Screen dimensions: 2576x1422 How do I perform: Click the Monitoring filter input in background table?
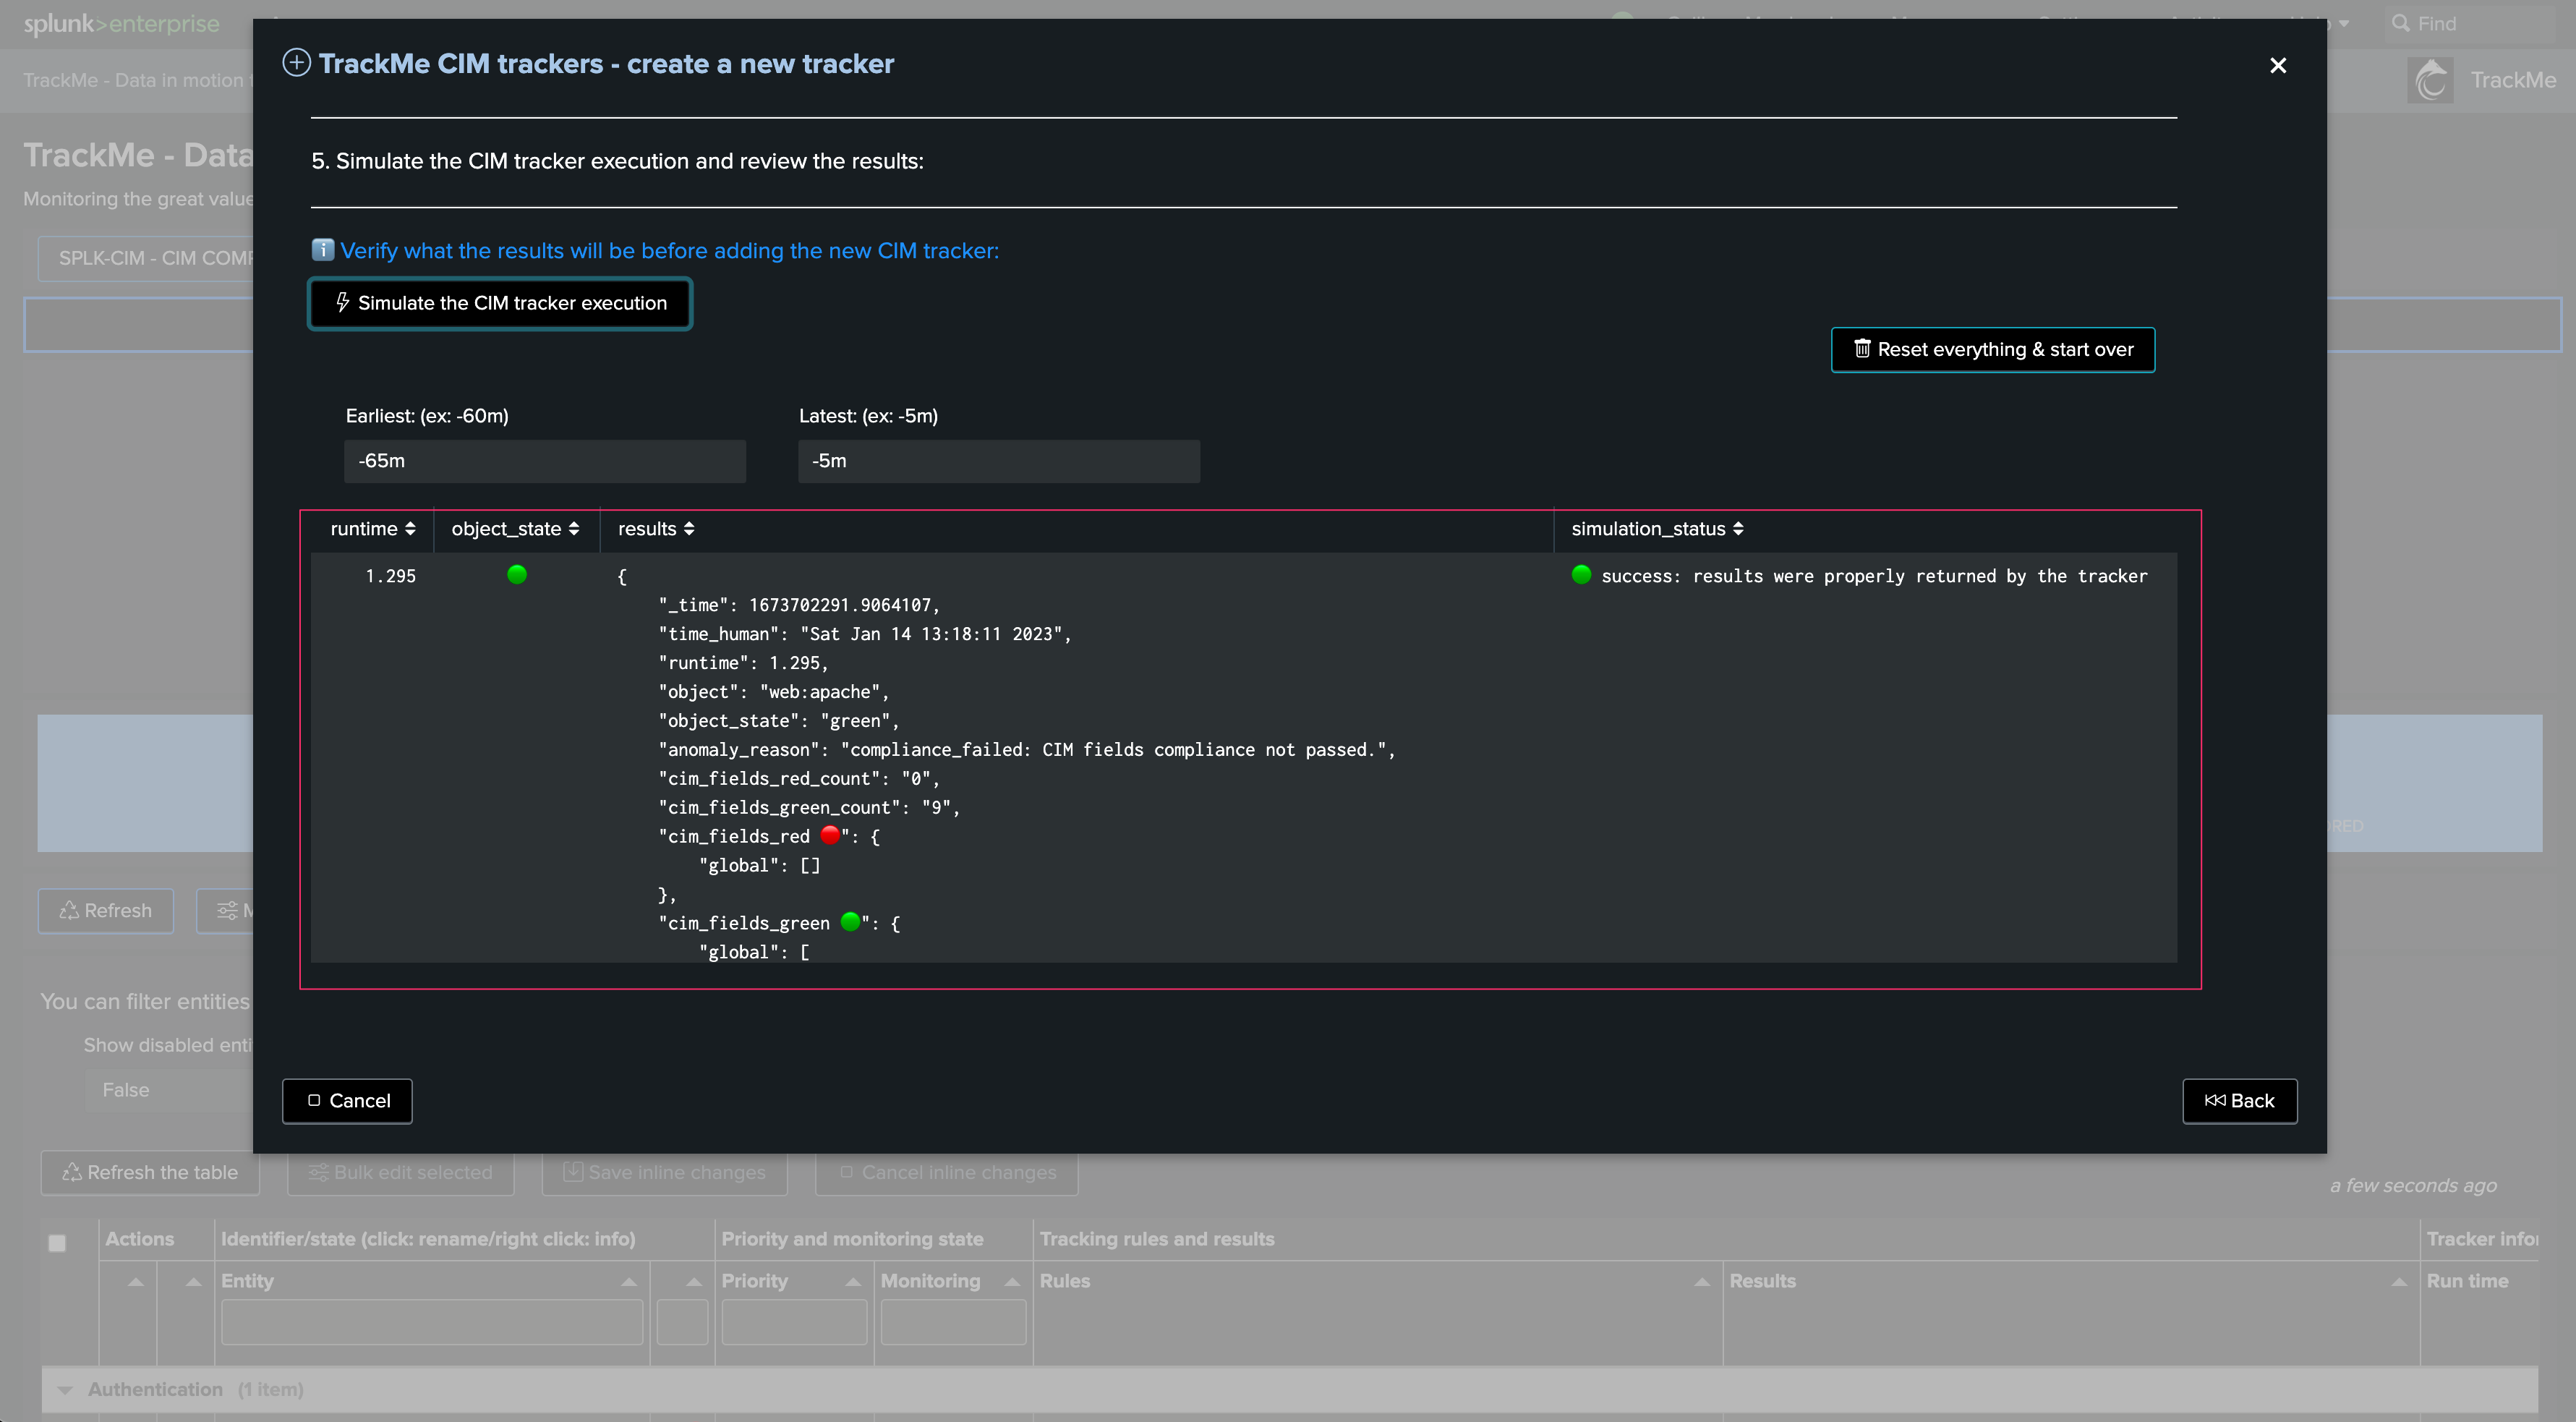[x=953, y=1322]
